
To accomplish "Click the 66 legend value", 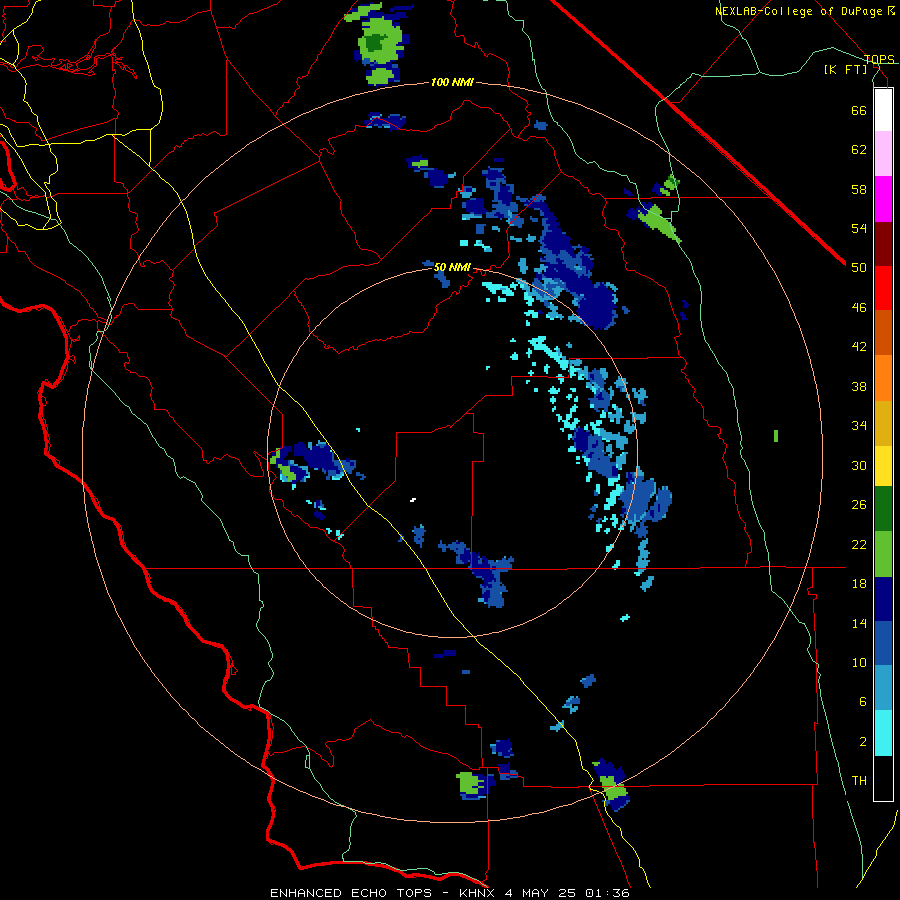I will [859, 110].
